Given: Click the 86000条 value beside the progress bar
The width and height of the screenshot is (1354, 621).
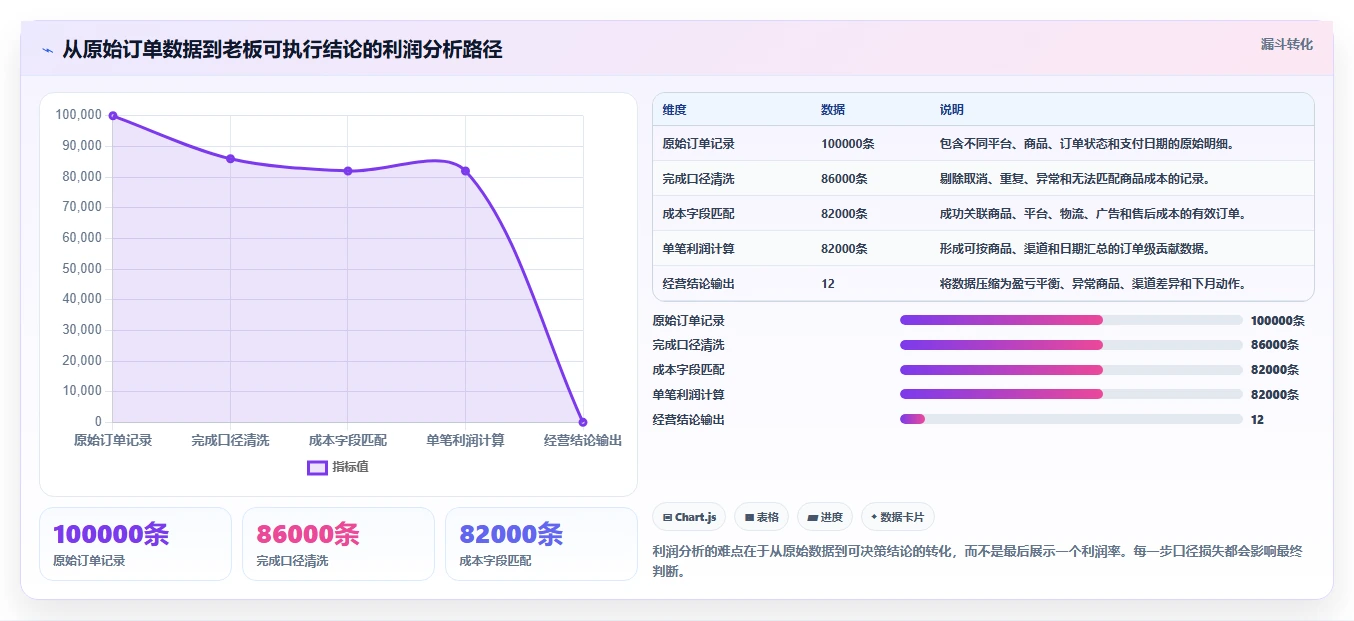Looking at the screenshot, I should click(1275, 345).
